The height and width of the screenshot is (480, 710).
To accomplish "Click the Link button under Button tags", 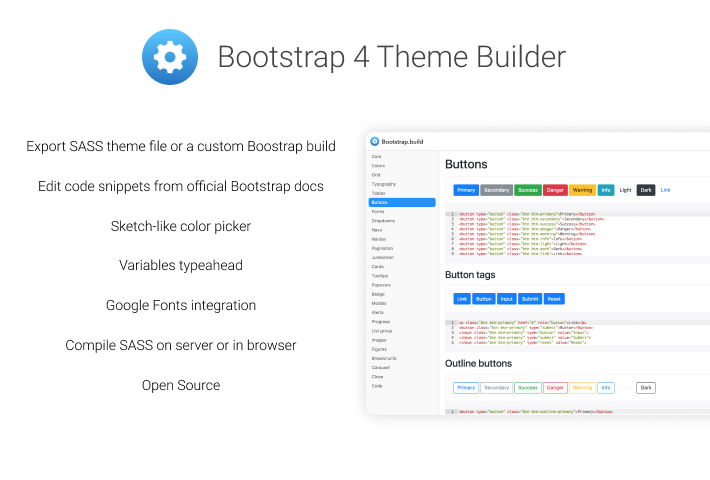I will (462, 299).
